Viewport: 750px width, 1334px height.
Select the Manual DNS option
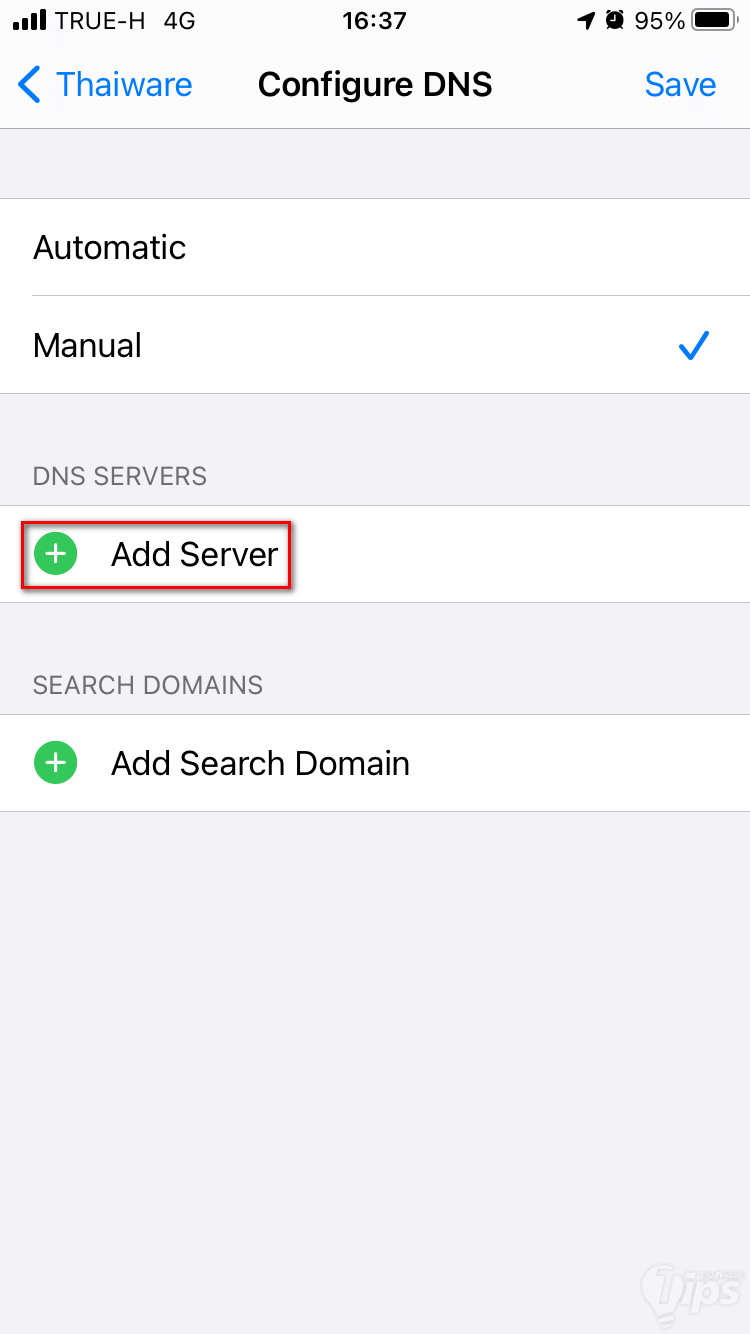(x=375, y=345)
